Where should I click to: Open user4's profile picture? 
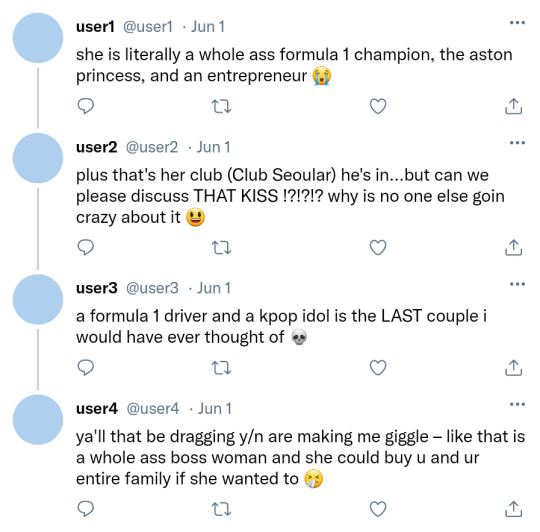[38, 420]
